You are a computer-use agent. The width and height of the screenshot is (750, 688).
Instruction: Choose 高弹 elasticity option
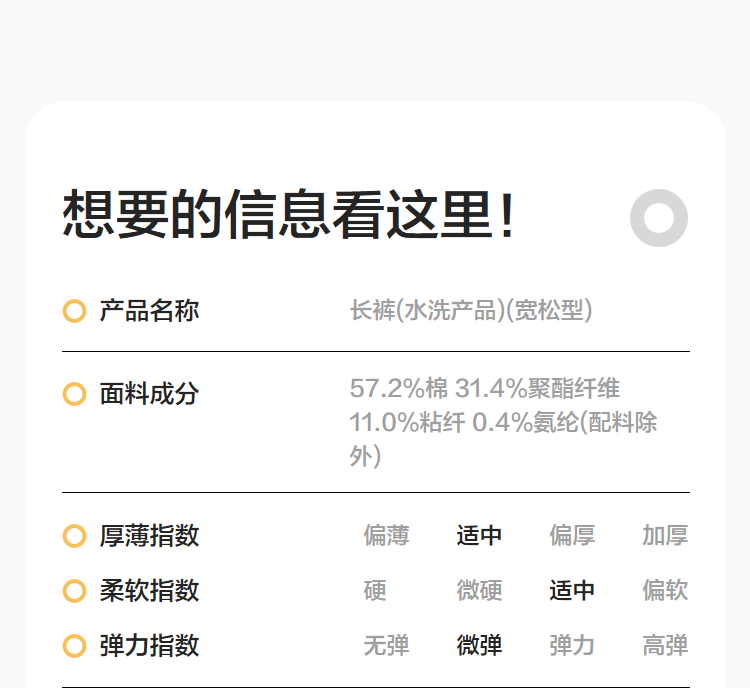point(665,646)
